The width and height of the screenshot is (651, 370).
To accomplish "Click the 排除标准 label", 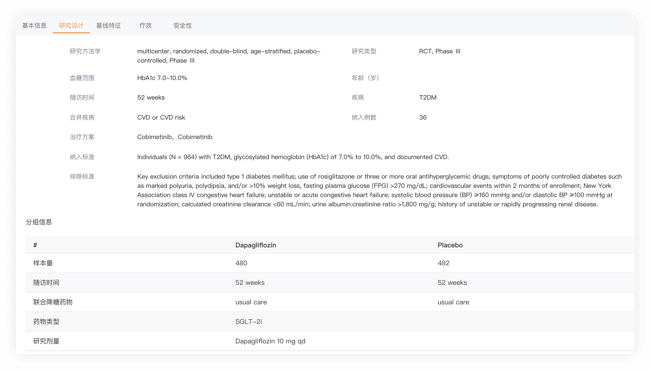I will tap(82, 176).
